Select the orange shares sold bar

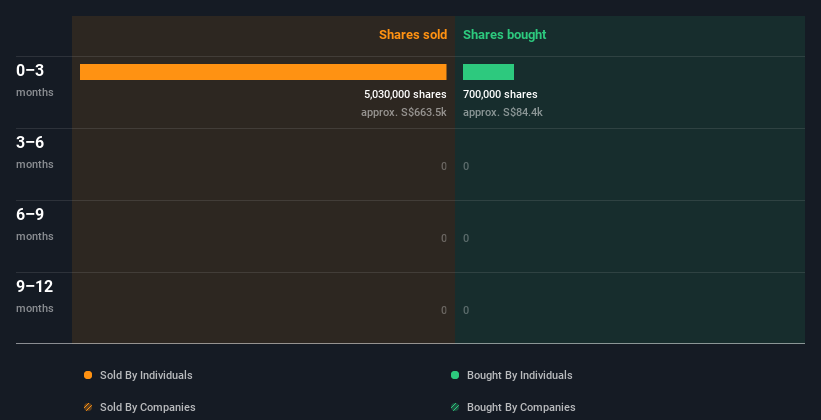tap(263, 72)
